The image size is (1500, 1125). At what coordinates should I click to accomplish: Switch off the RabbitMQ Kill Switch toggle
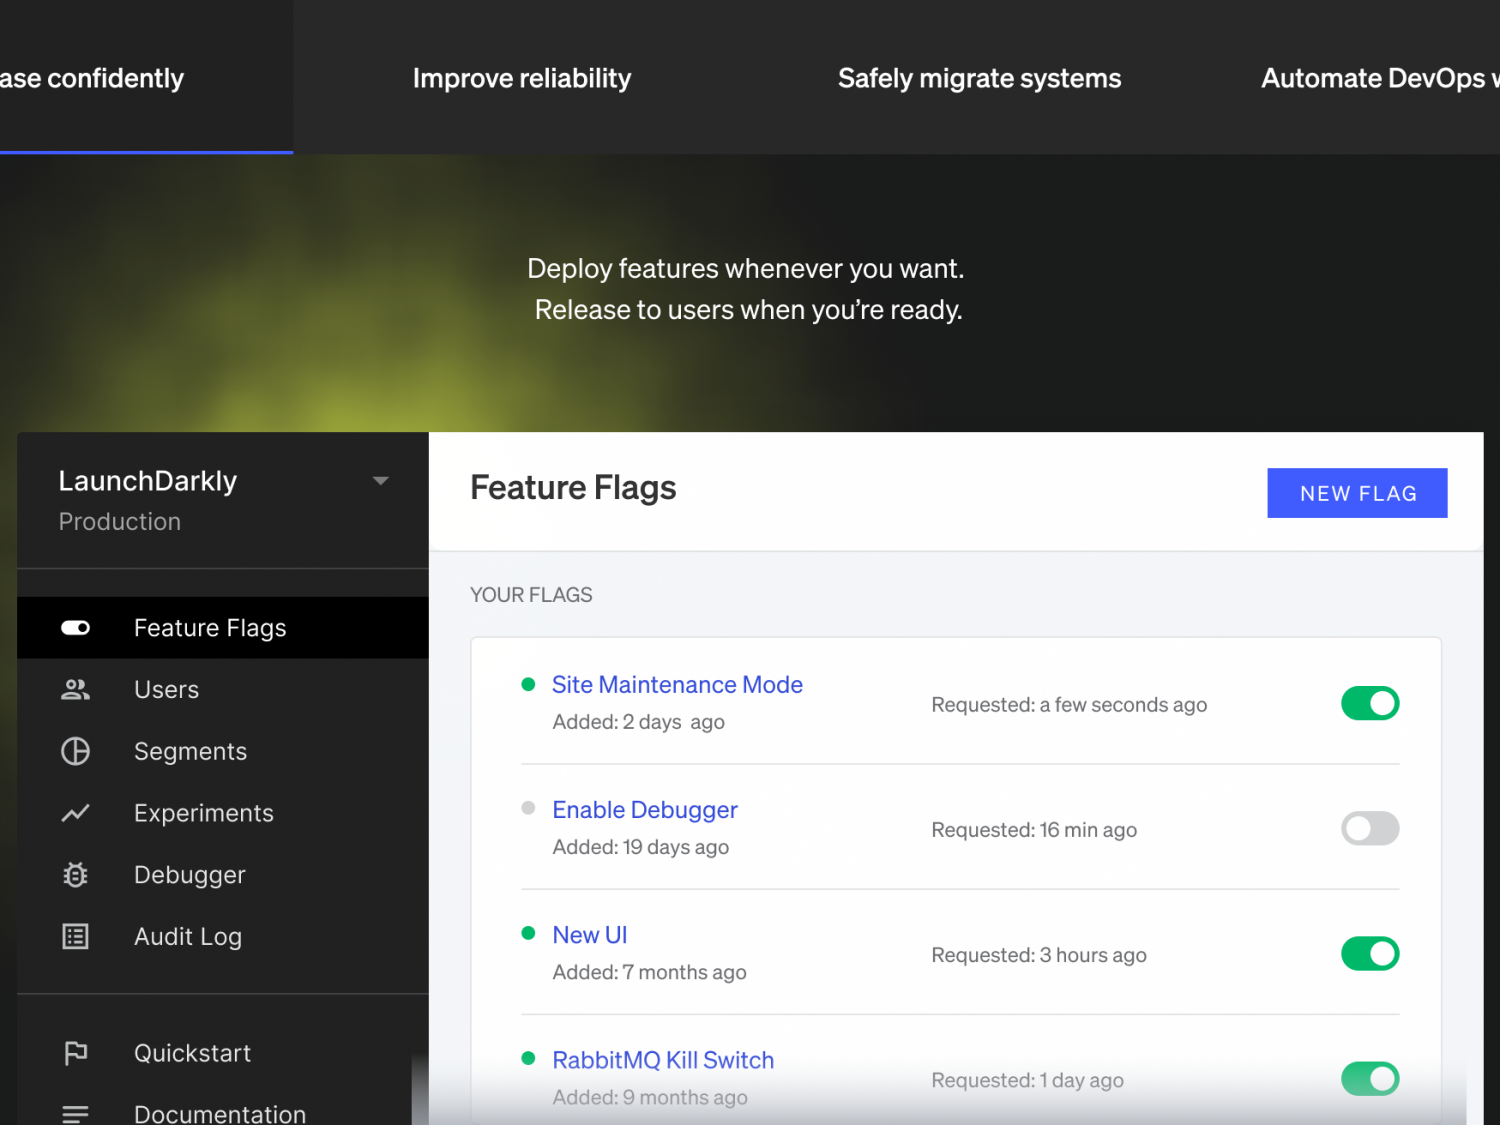(1369, 1078)
